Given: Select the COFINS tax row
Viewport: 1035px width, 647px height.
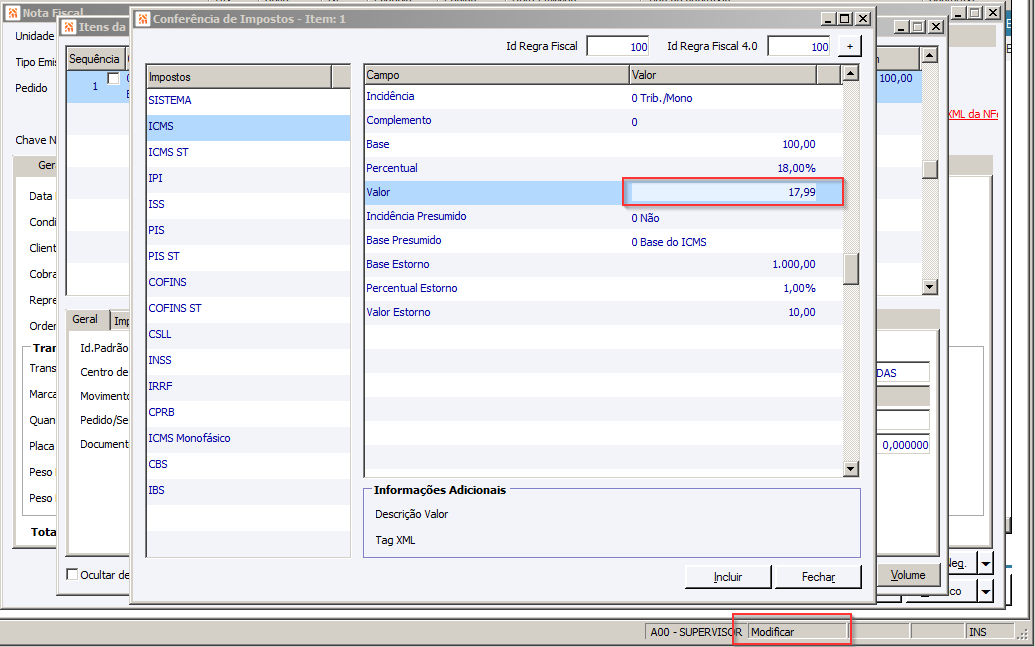Looking at the screenshot, I should (248, 283).
